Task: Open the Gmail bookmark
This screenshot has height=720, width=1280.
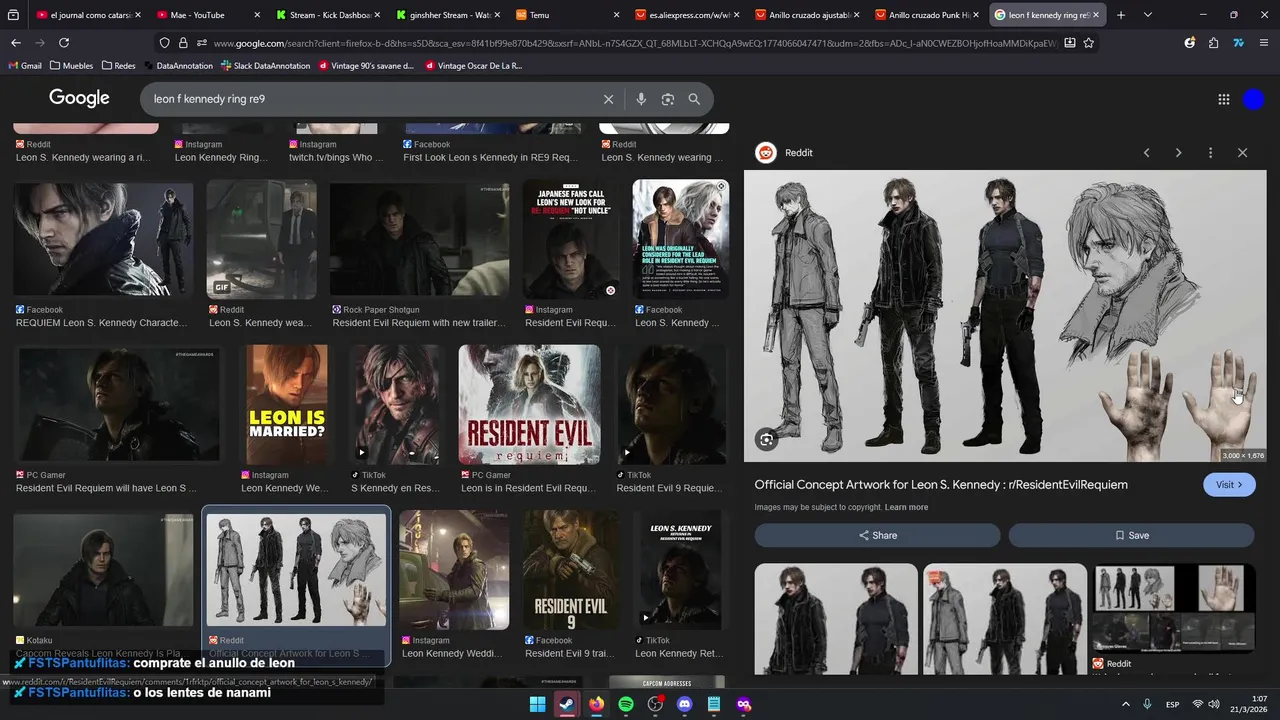Action: (x=25, y=66)
